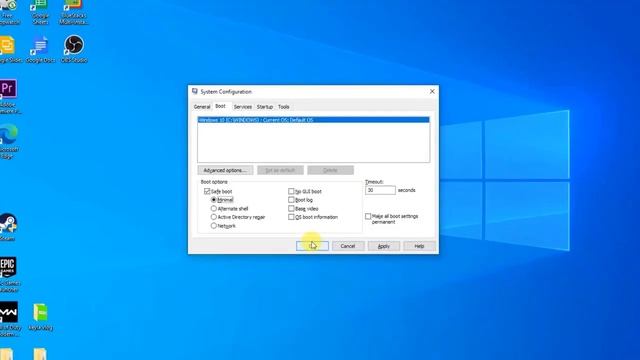
Task: Enable the Base video checkbox
Action: click(291, 208)
